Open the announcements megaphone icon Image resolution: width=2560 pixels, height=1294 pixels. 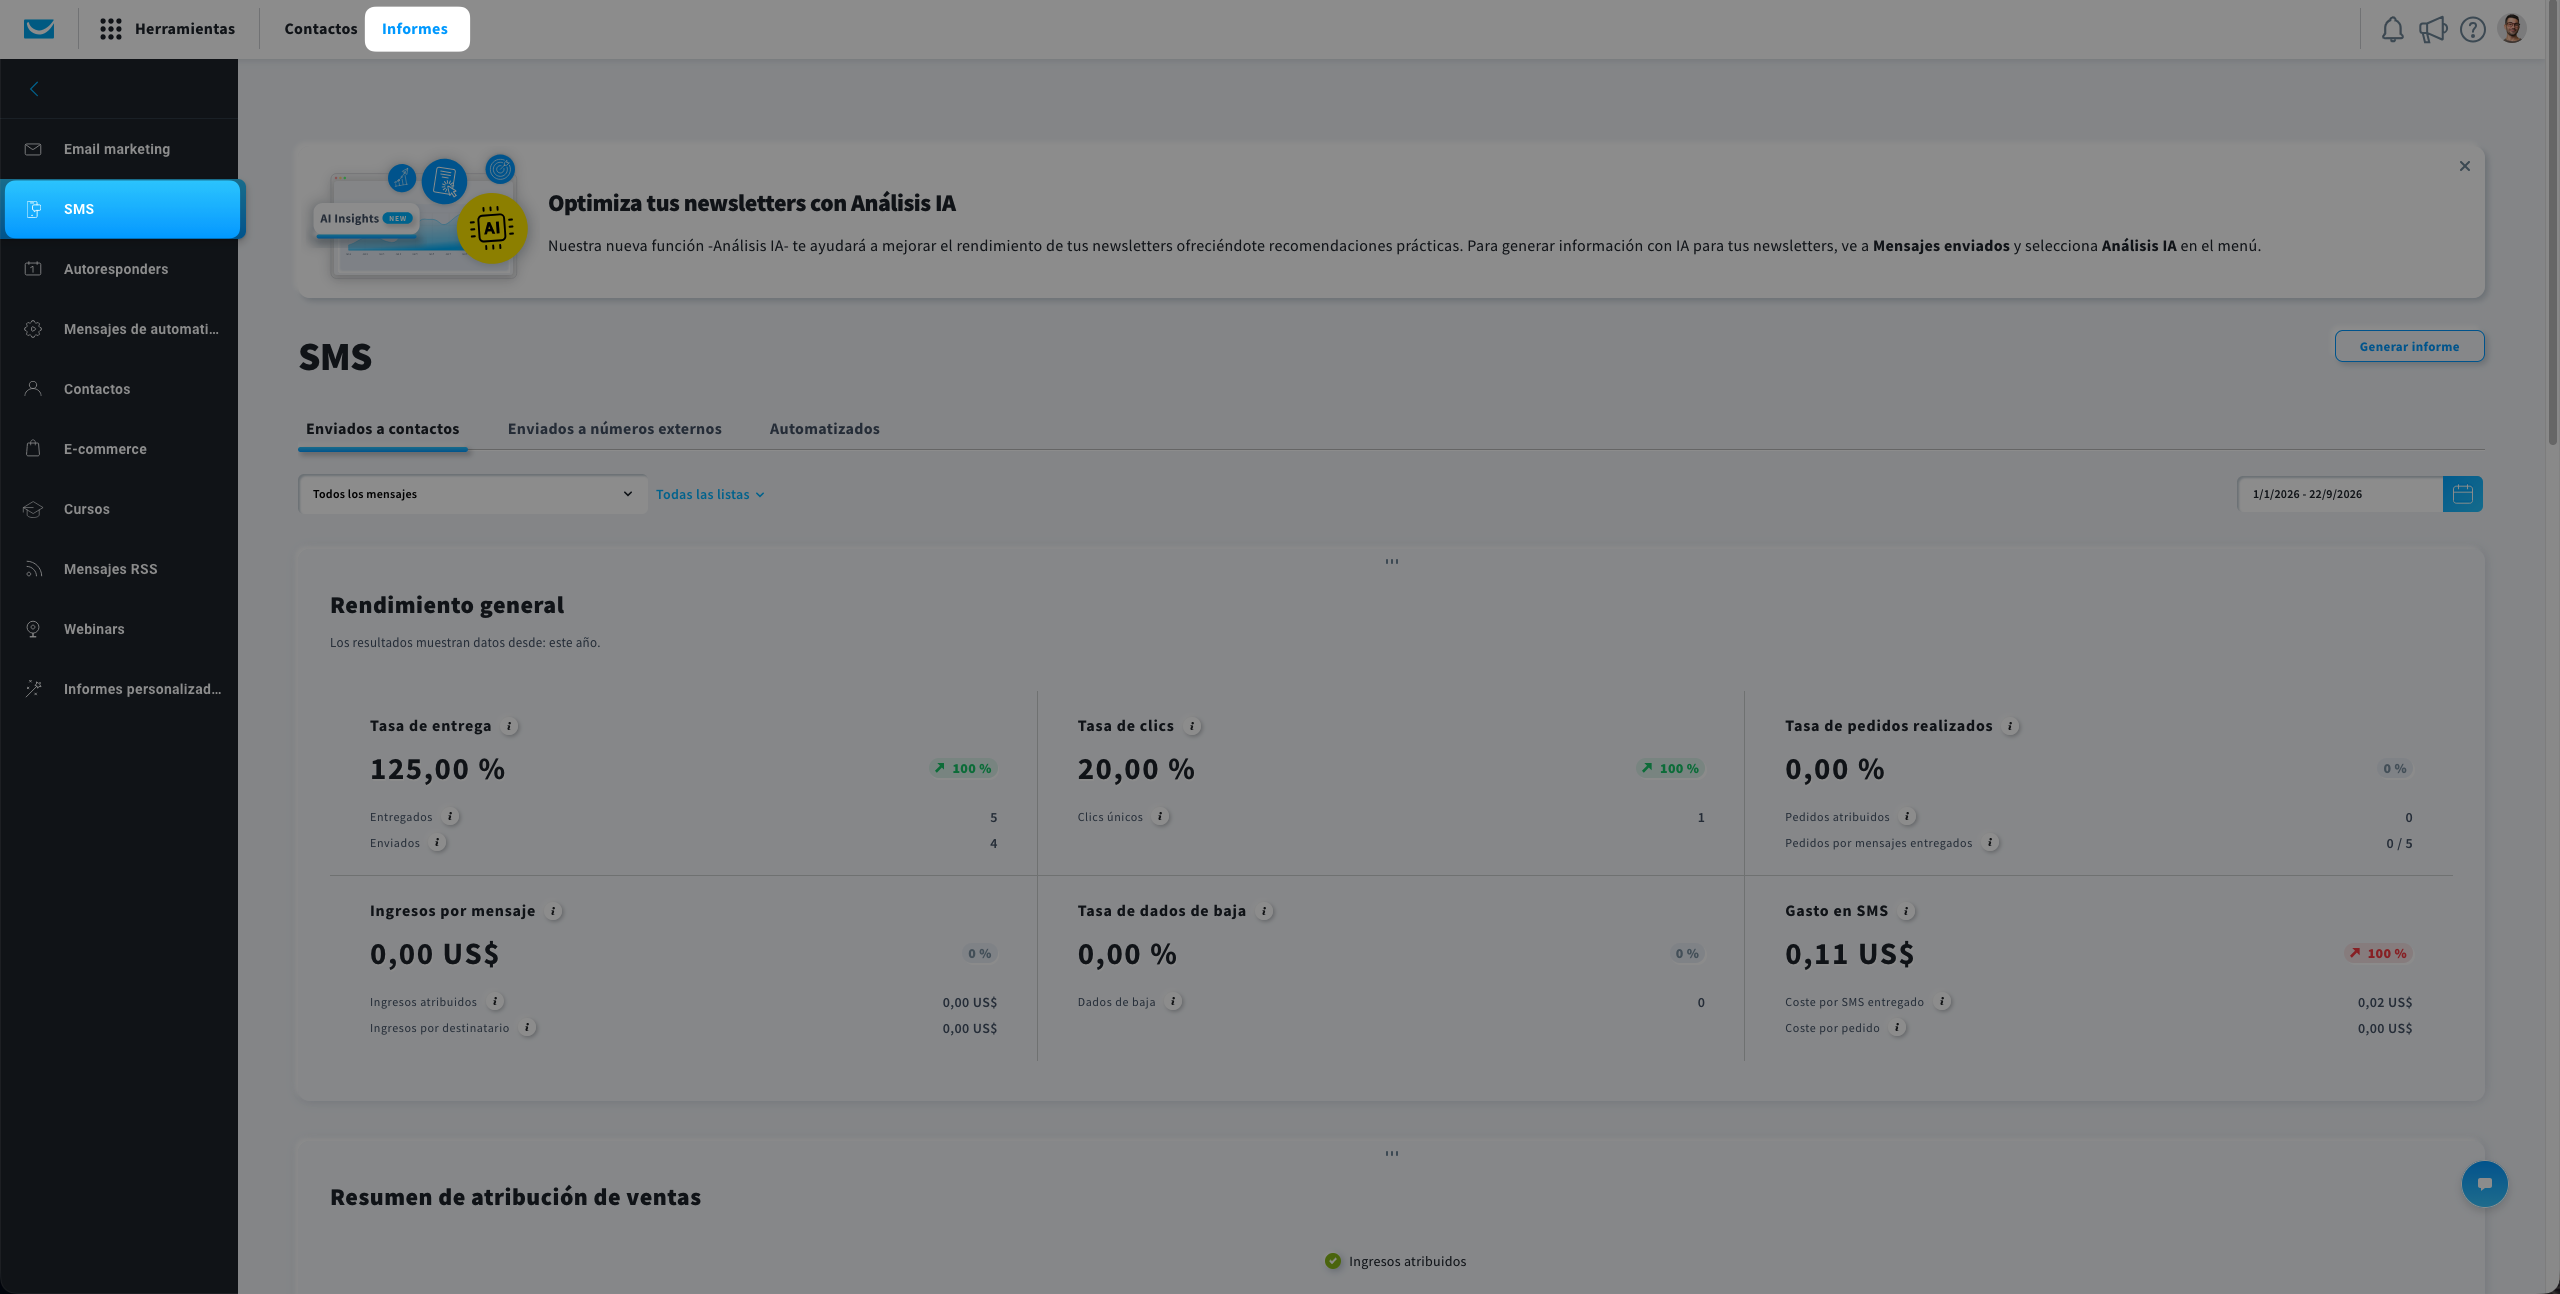point(2432,29)
